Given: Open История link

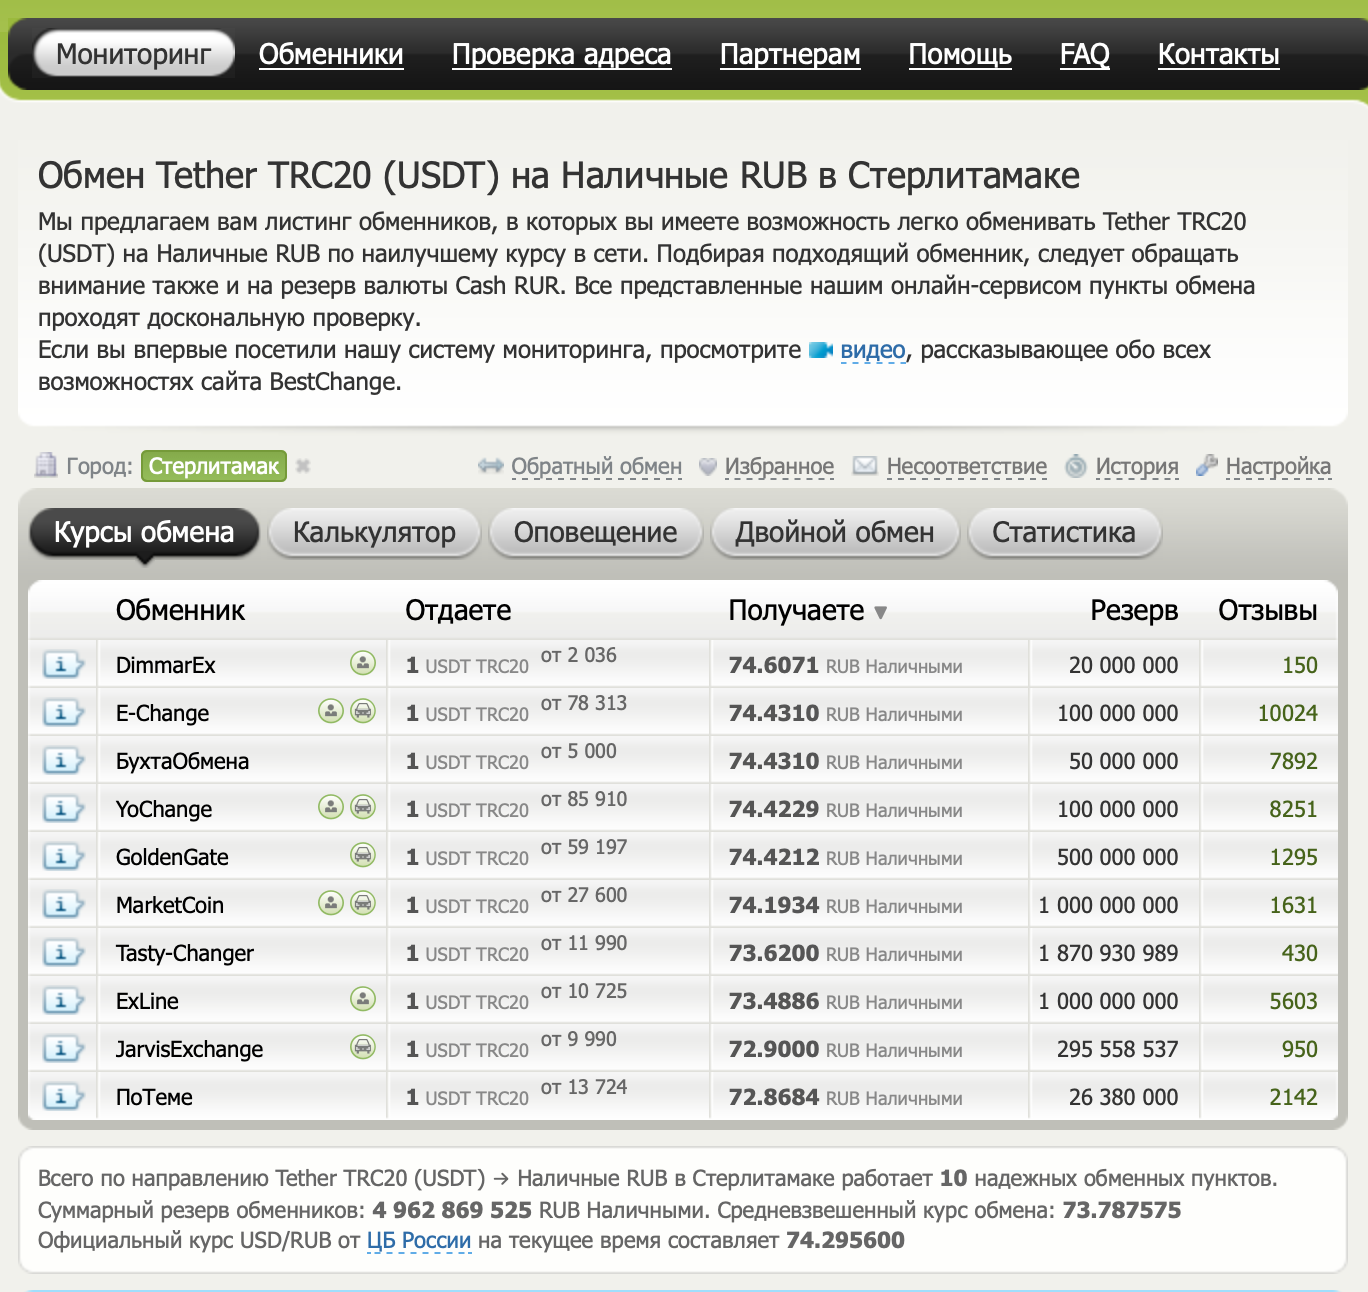Looking at the screenshot, I should pyautogui.click(x=1137, y=466).
